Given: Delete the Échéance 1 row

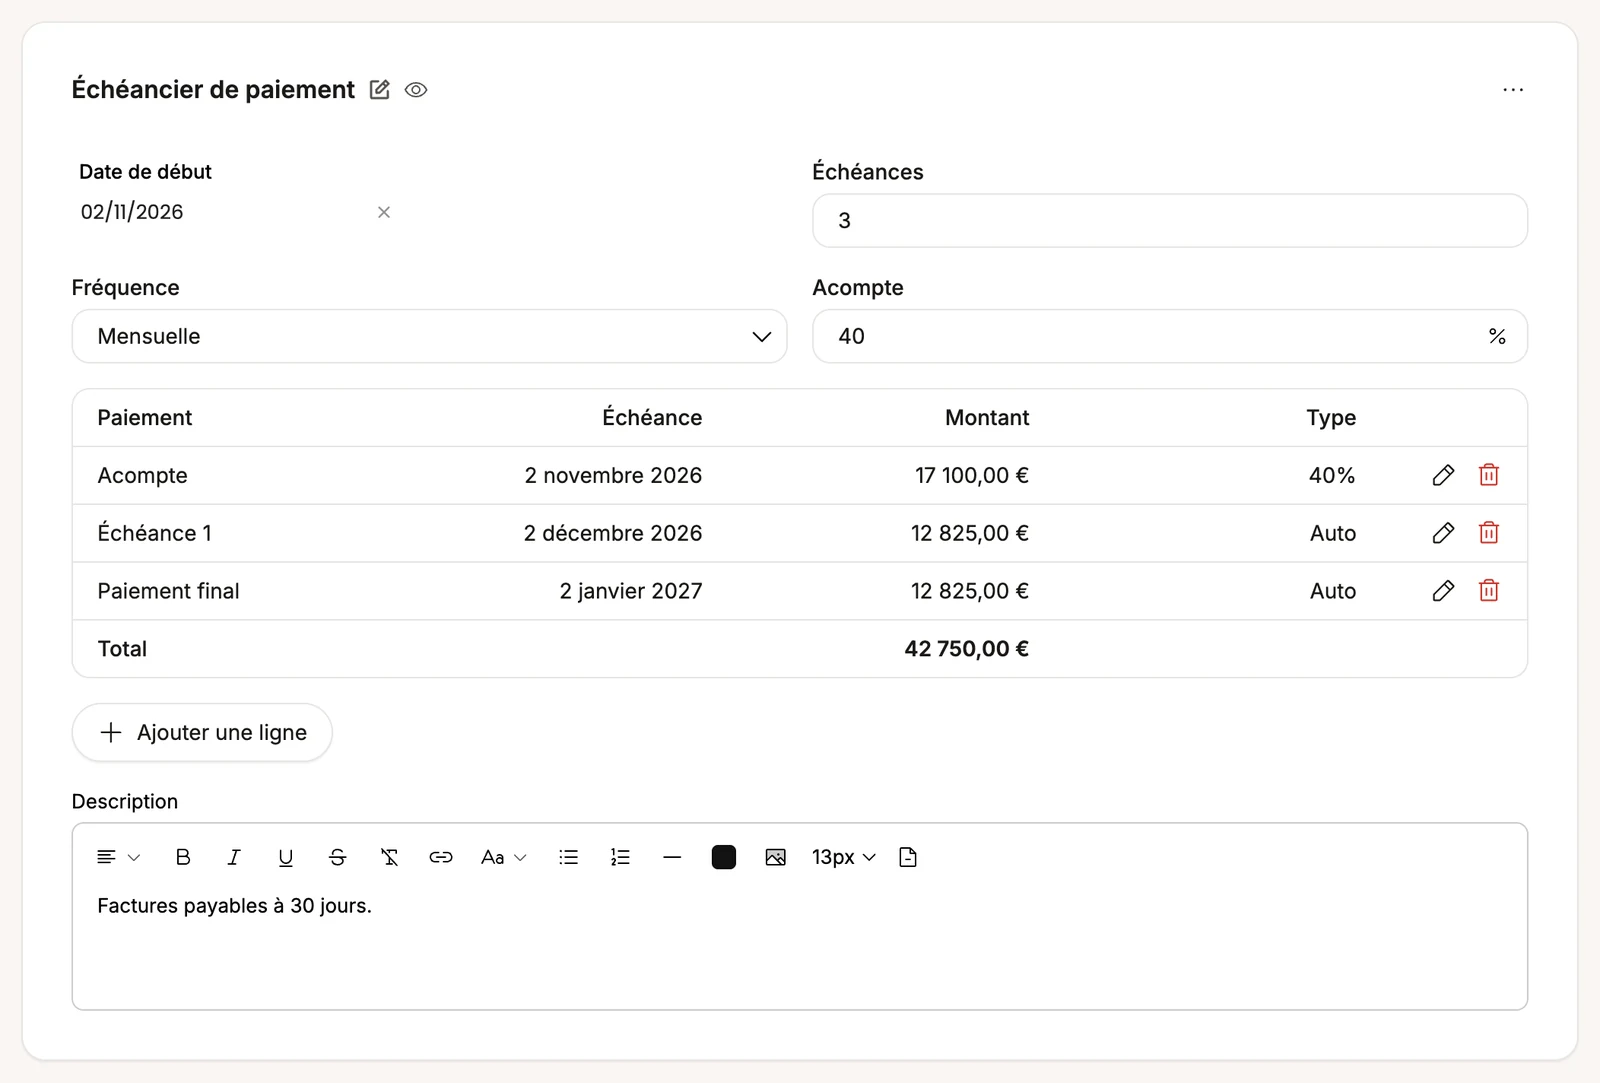Looking at the screenshot, I should tap(1489, 533).
